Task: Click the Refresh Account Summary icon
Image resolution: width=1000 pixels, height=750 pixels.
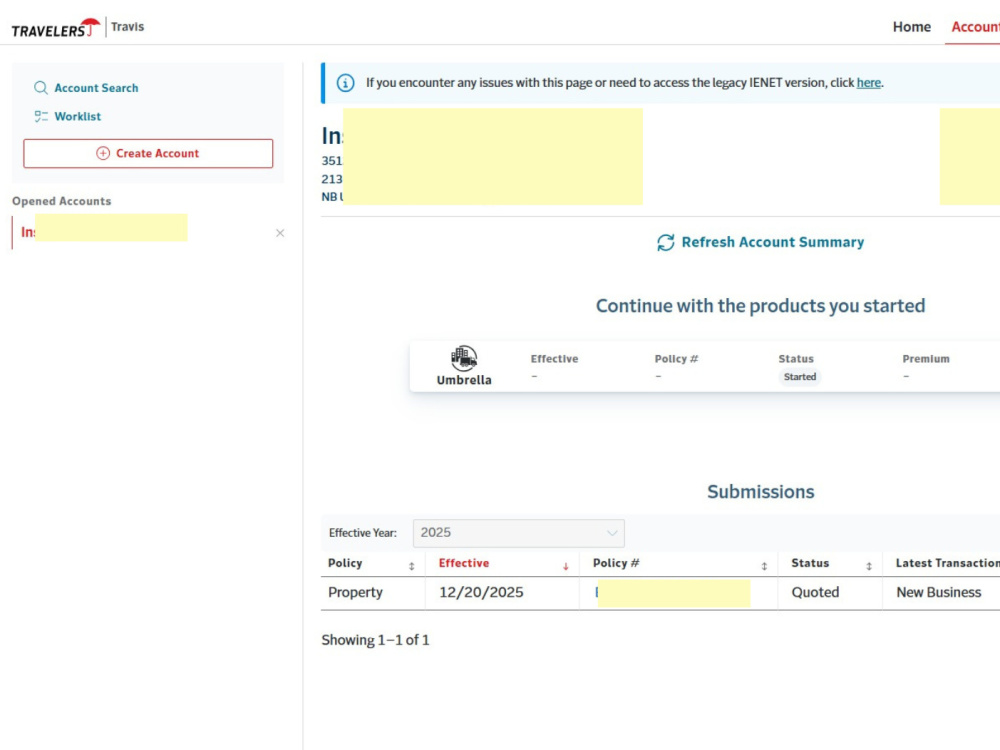Action: coord(665,242)
